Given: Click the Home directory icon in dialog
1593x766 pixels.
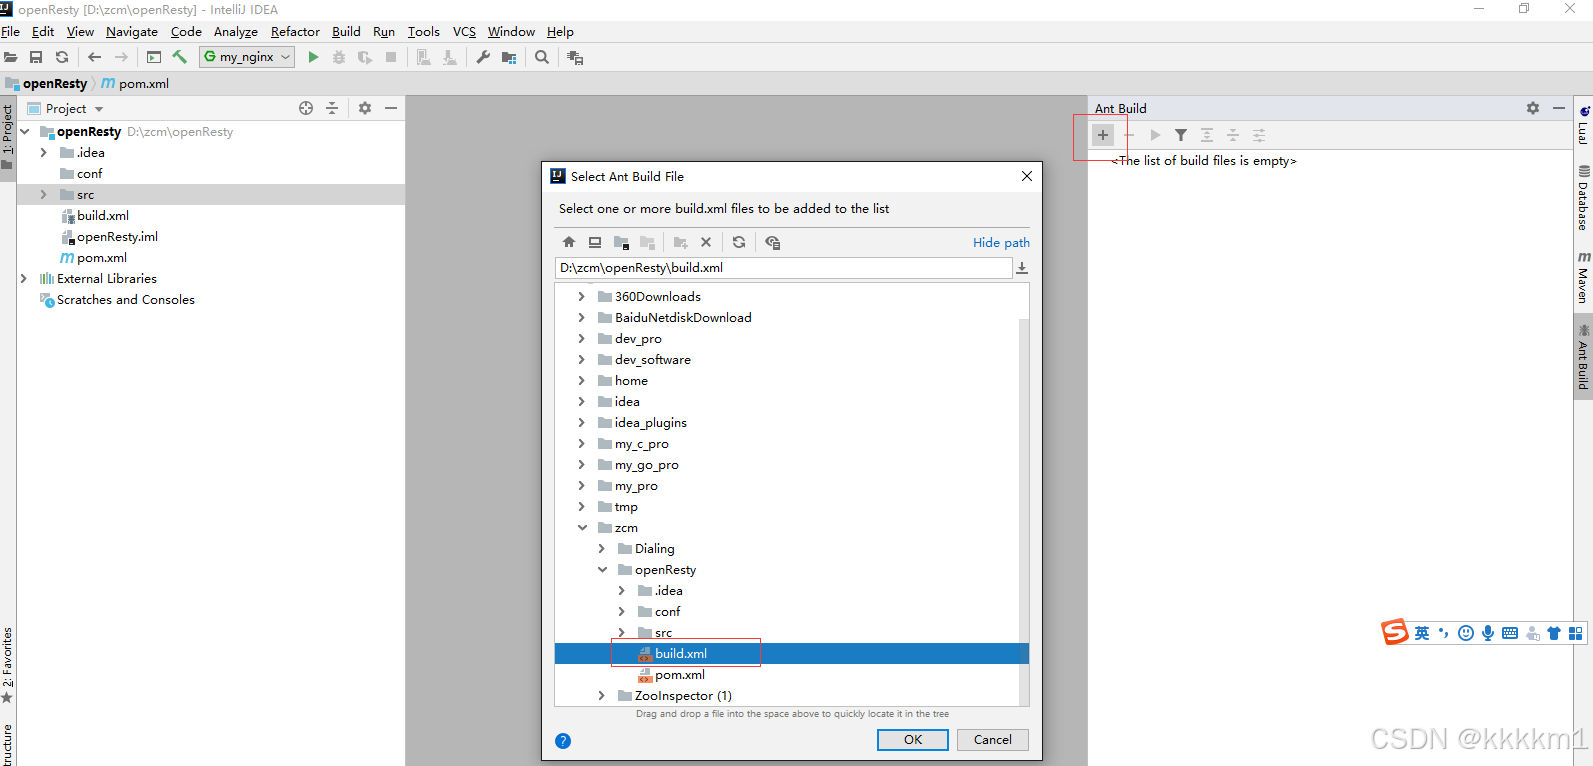Looking at the screenshot, I should point(569,242).
